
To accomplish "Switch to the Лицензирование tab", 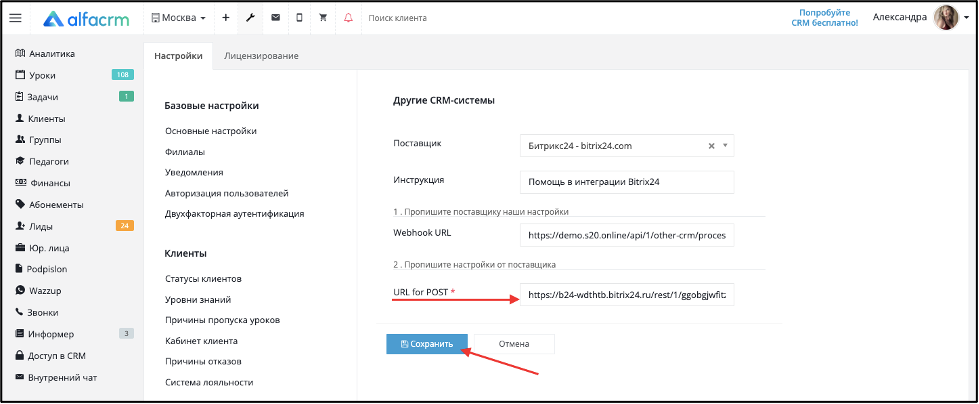I will 261,56.
